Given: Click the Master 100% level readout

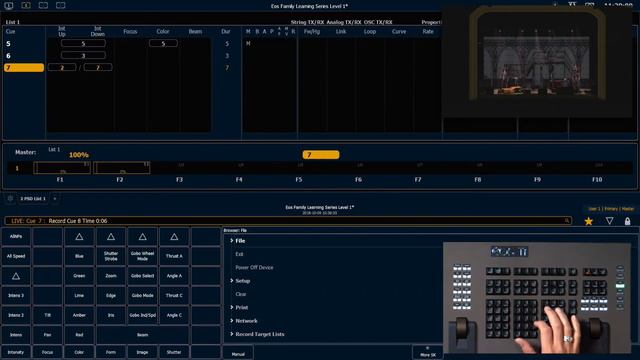Looking at the screenshot, I should tap(79, 155).
